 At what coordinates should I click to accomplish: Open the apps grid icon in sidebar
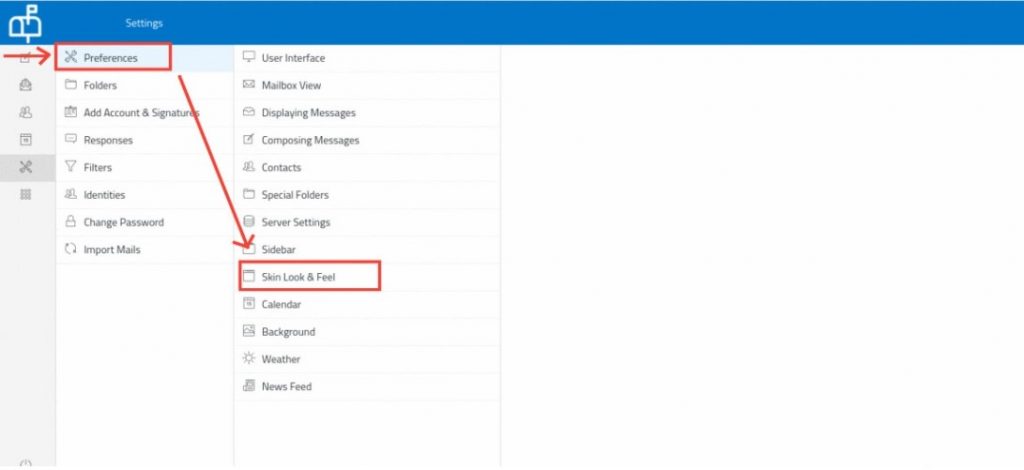click(26, 195)
